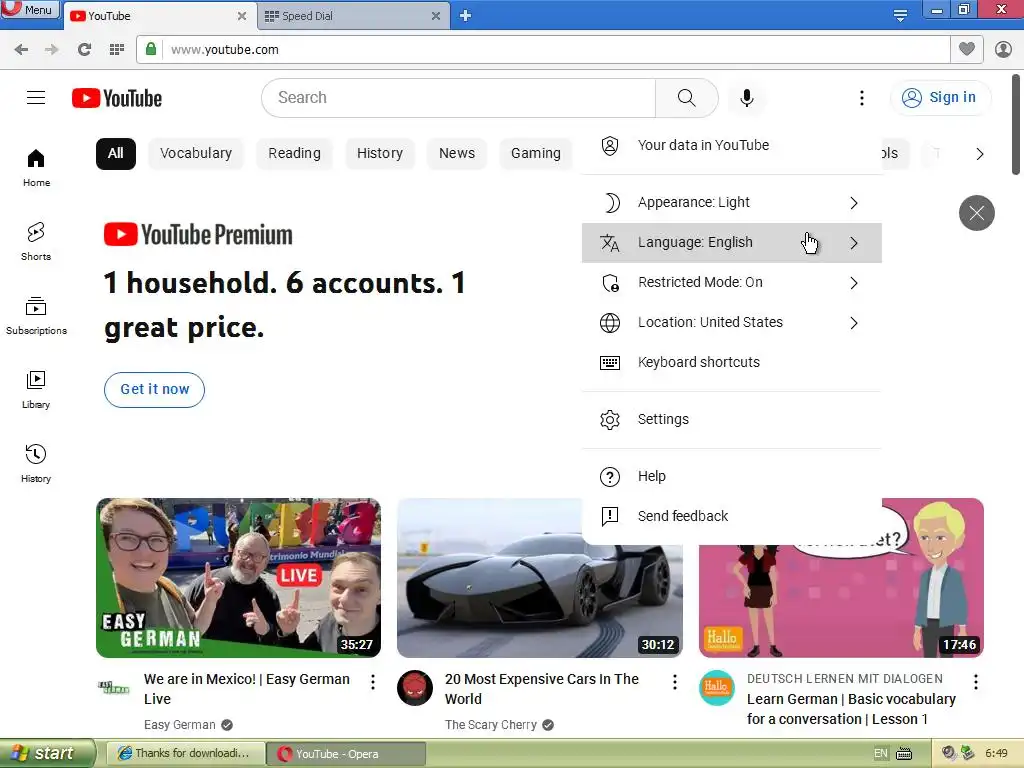Click the Sign in button

pos(940,97)
